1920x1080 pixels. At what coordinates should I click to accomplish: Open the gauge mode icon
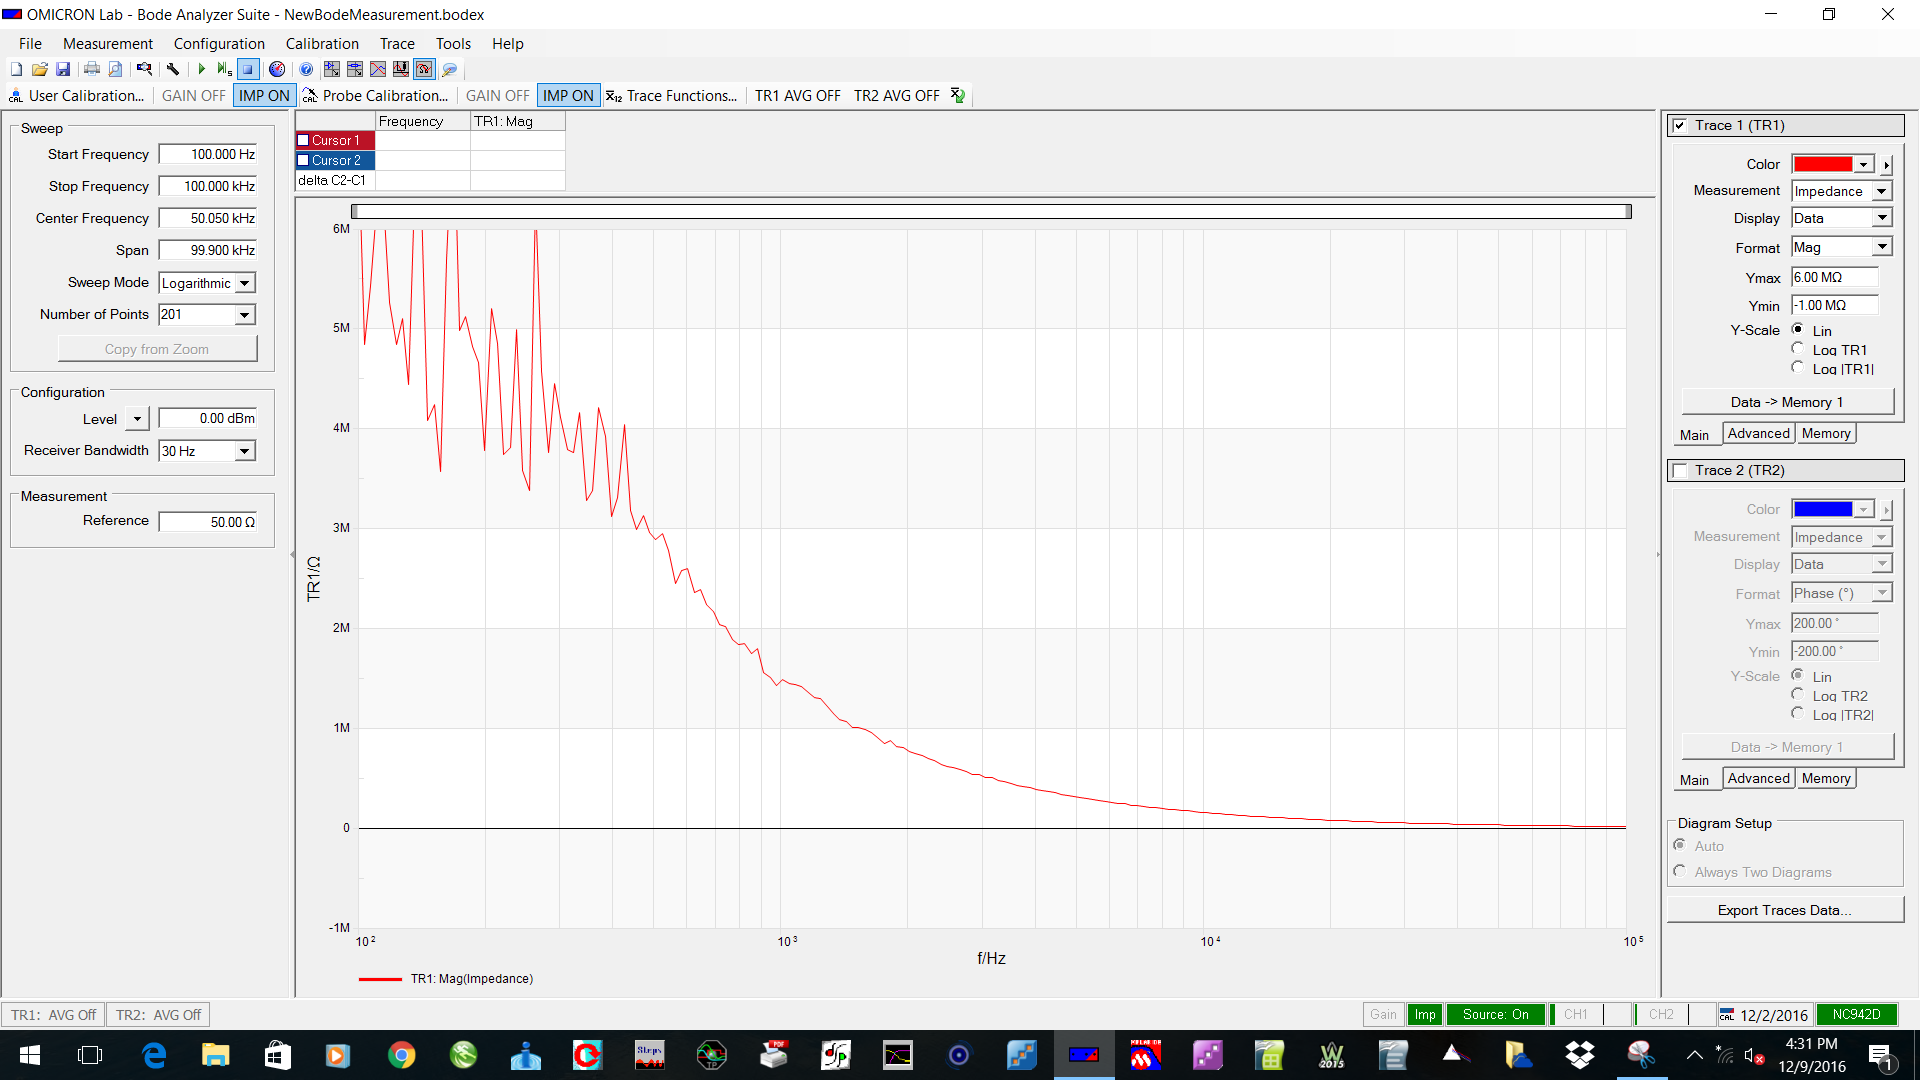click(277, 69)
